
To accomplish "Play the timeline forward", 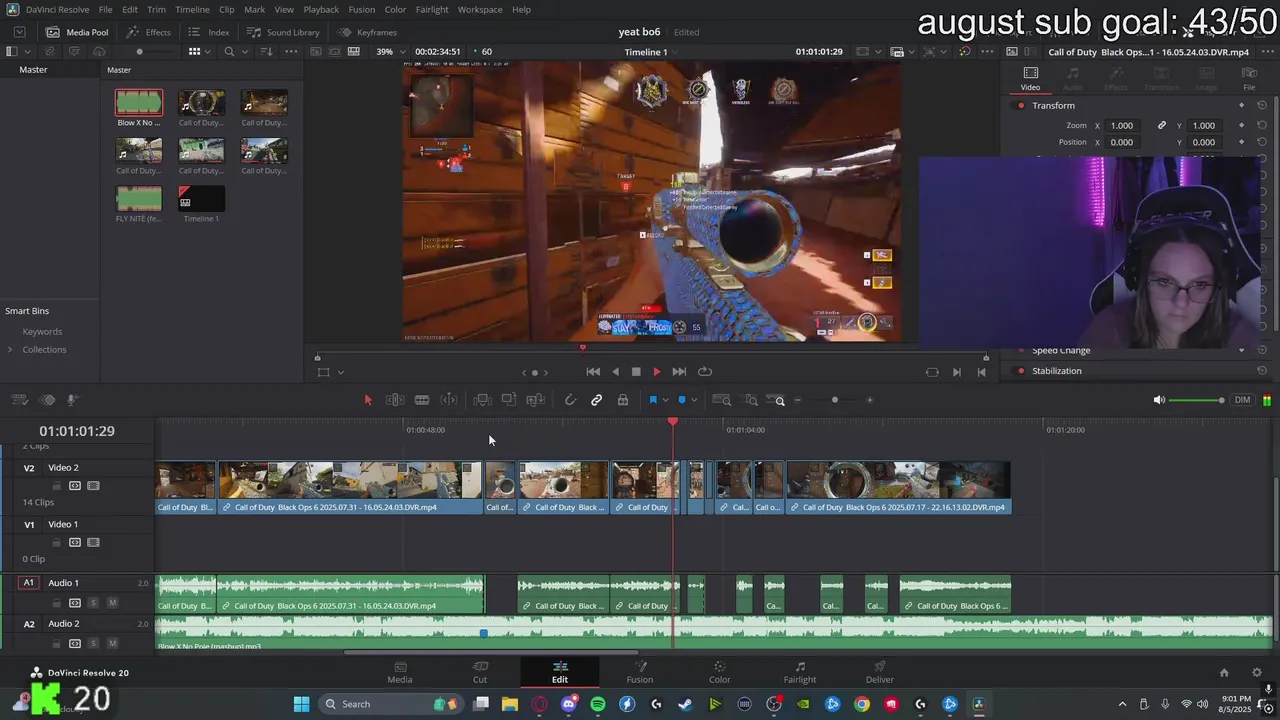I will click(657, 372).
